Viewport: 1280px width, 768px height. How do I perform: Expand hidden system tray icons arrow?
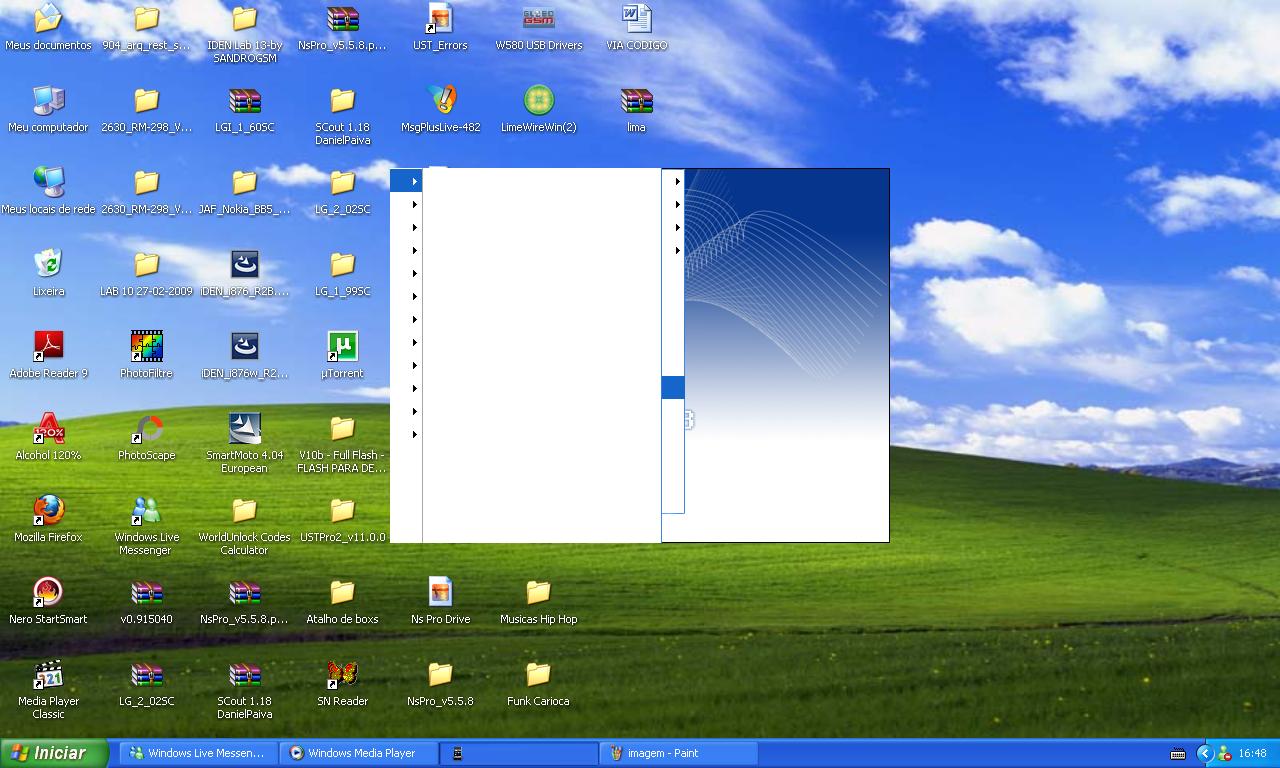tap(1204, 753)
